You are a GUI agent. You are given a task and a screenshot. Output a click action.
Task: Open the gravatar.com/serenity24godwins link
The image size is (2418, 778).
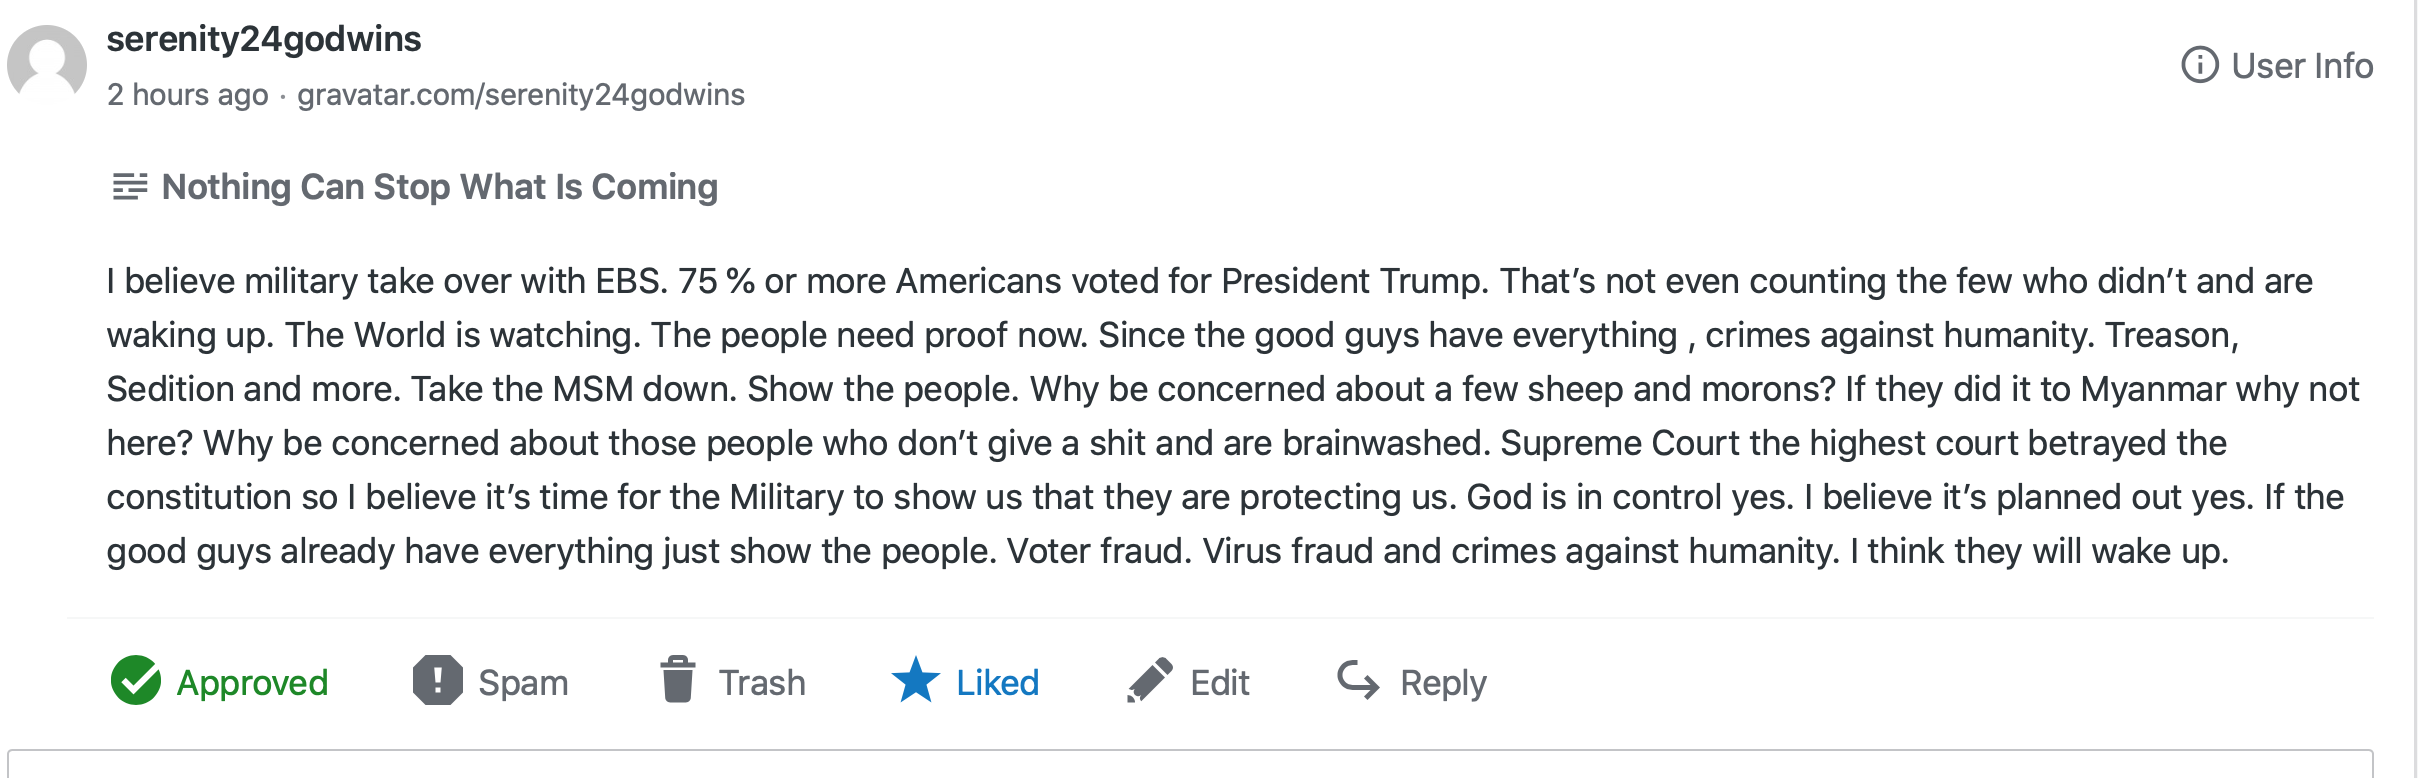click(521, 95)
